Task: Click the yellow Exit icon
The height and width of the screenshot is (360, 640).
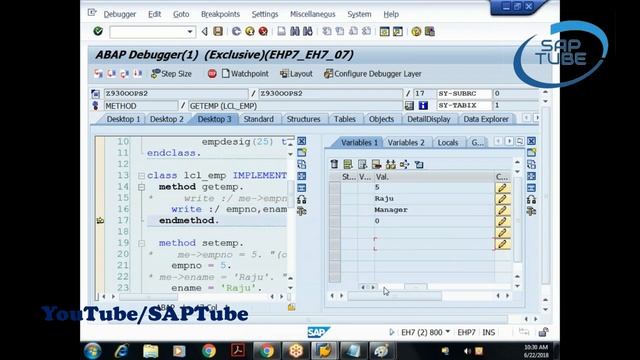Action: coord(250,31)
